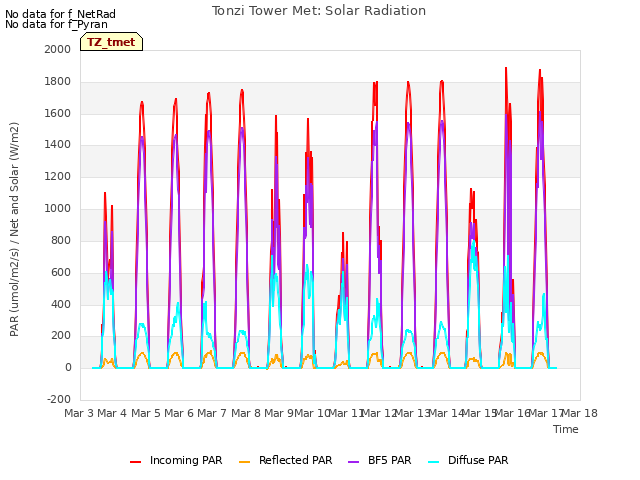Click the 400 y-axis tick label
This screenshot has height=480, width=640.
point(61,304)
